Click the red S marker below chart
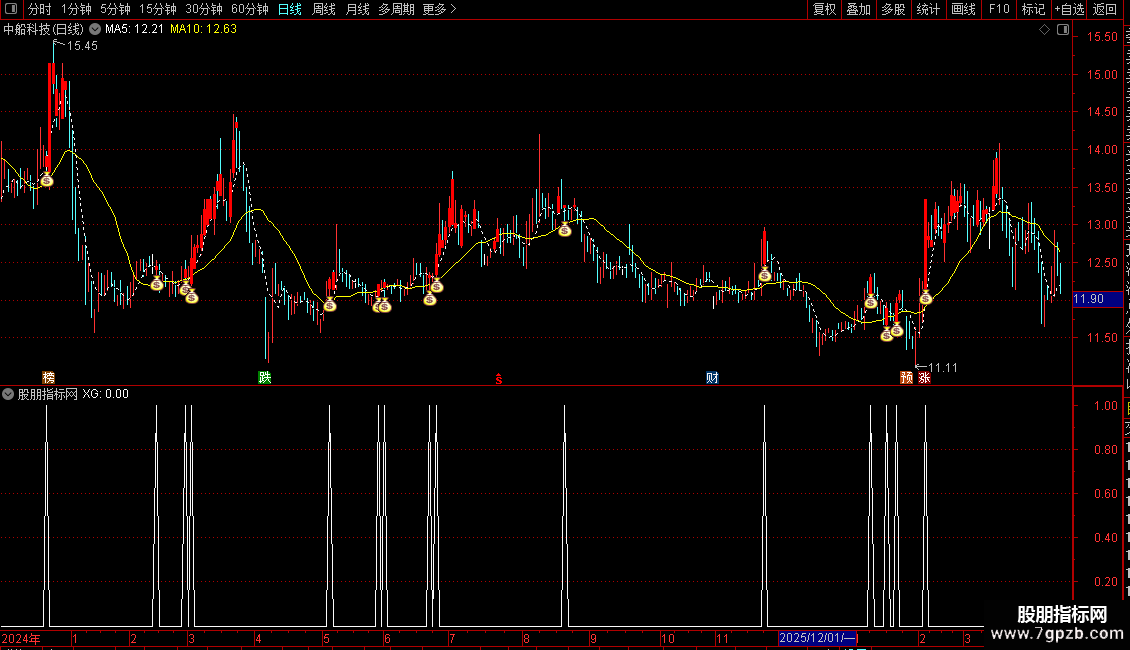1130x650 pixels. coord(499,379)
